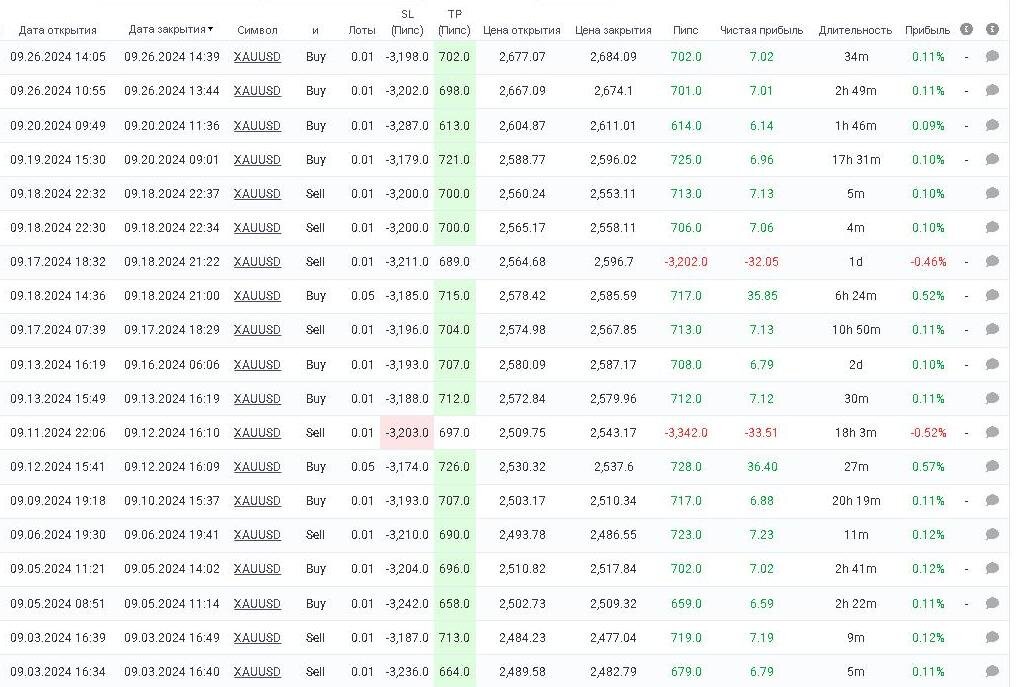Select the duration cell 17h 31m
The width and height of the screenshot is (1025, 687).
tap(856, 159)
